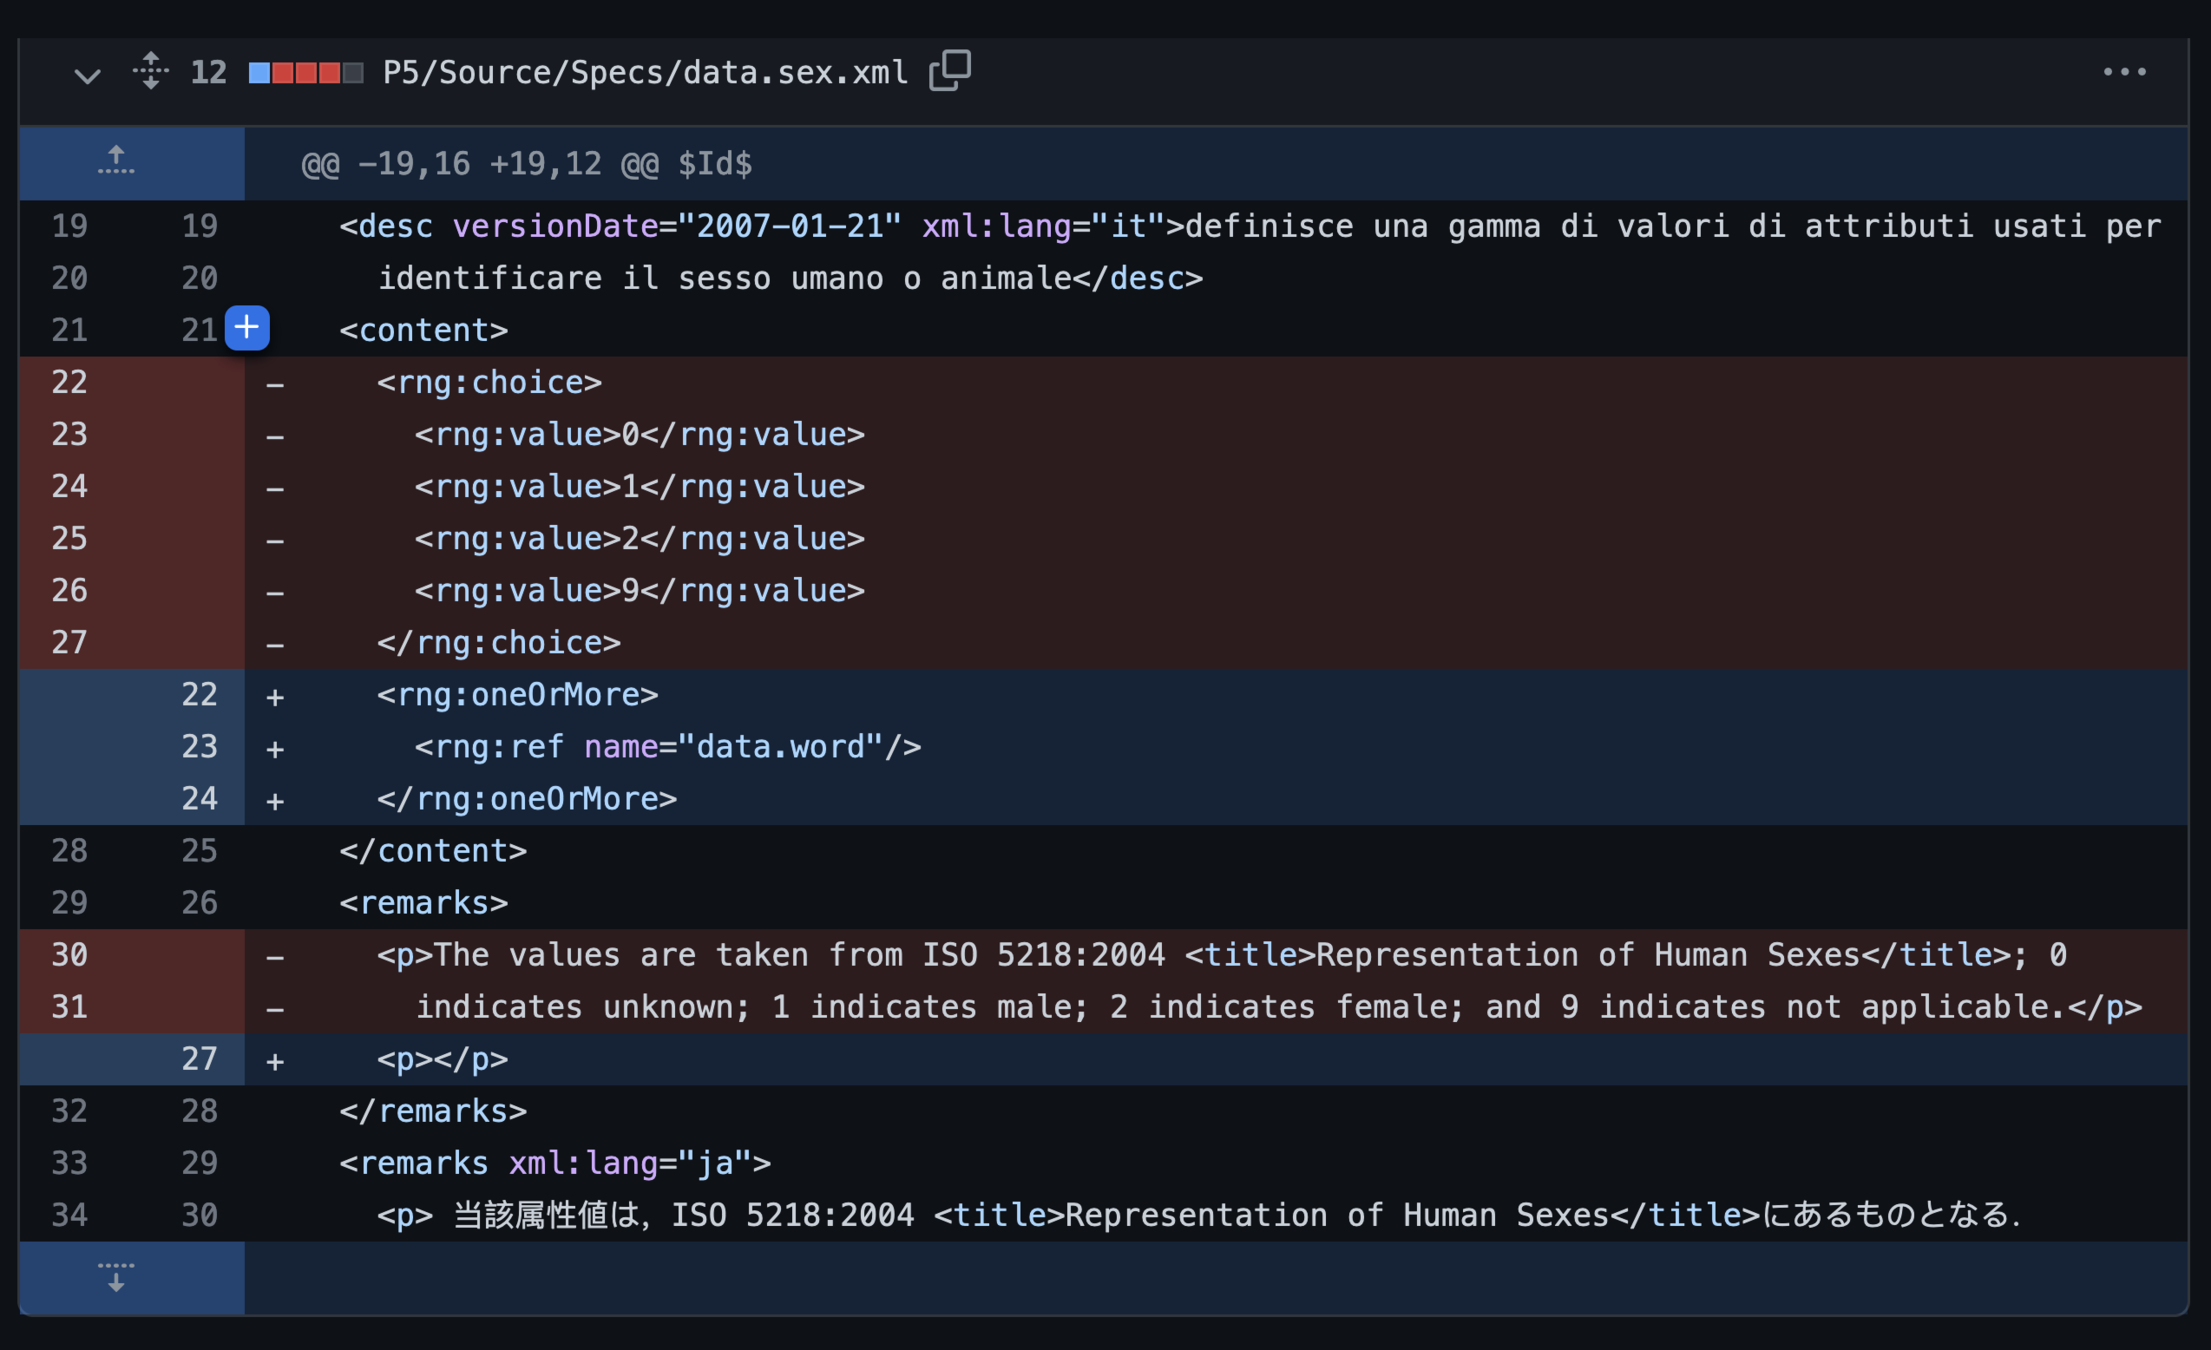This screenshot has width=2211, height=1350.
Task: Click old line number 30
Action: coord(69,955)
